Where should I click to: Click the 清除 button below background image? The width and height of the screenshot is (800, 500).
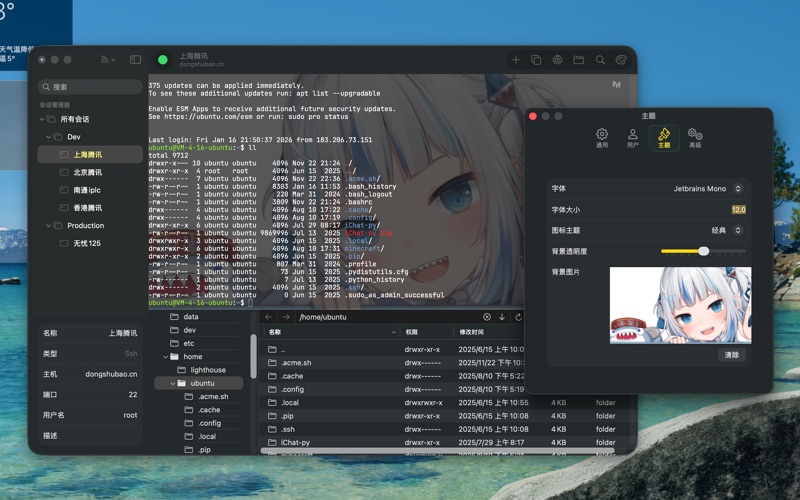click(x=732, y=355)
